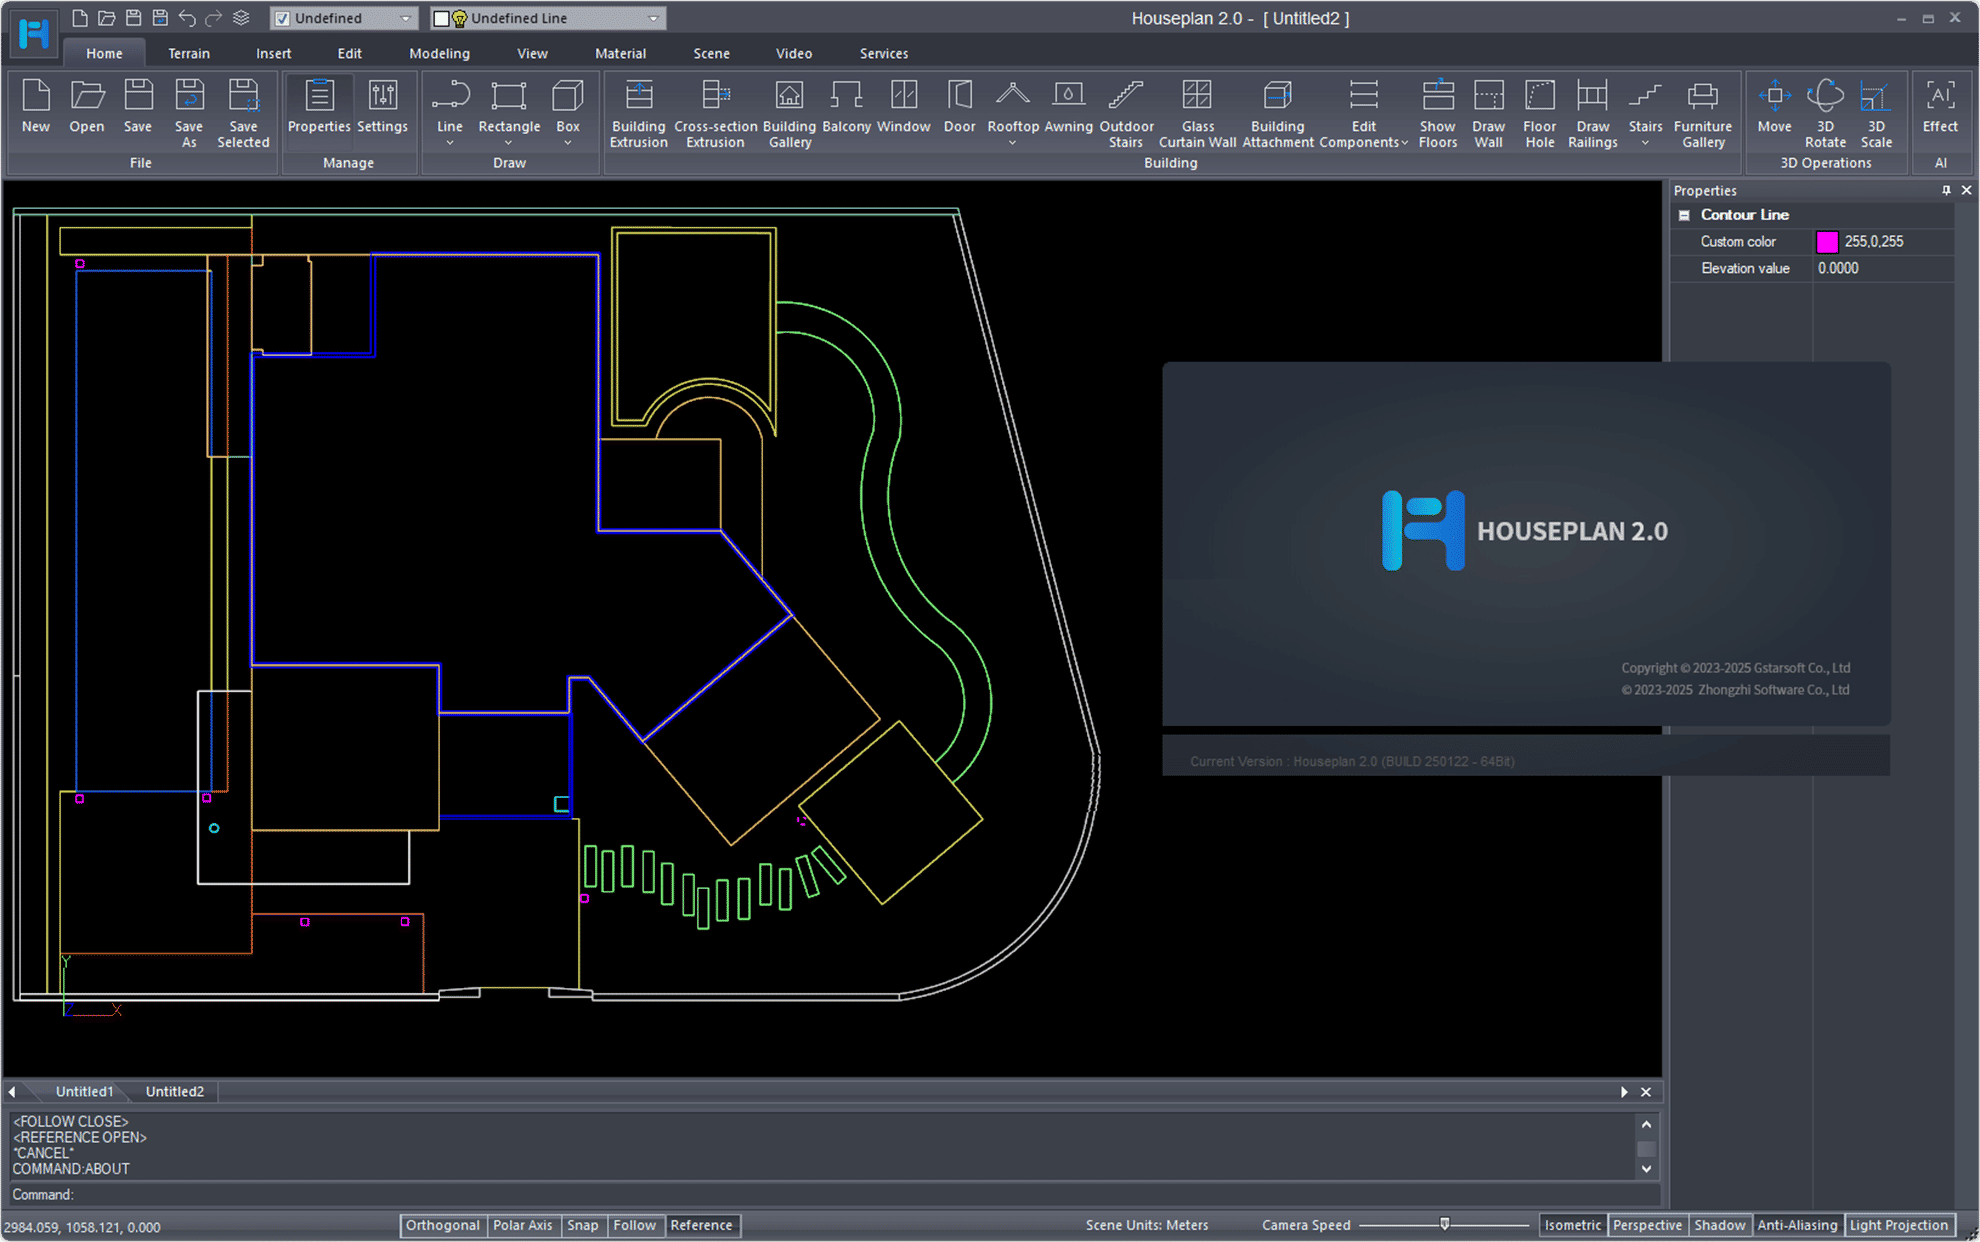Select the Building Extrusion tool
1980x1242 pixels.
[639, 113]
